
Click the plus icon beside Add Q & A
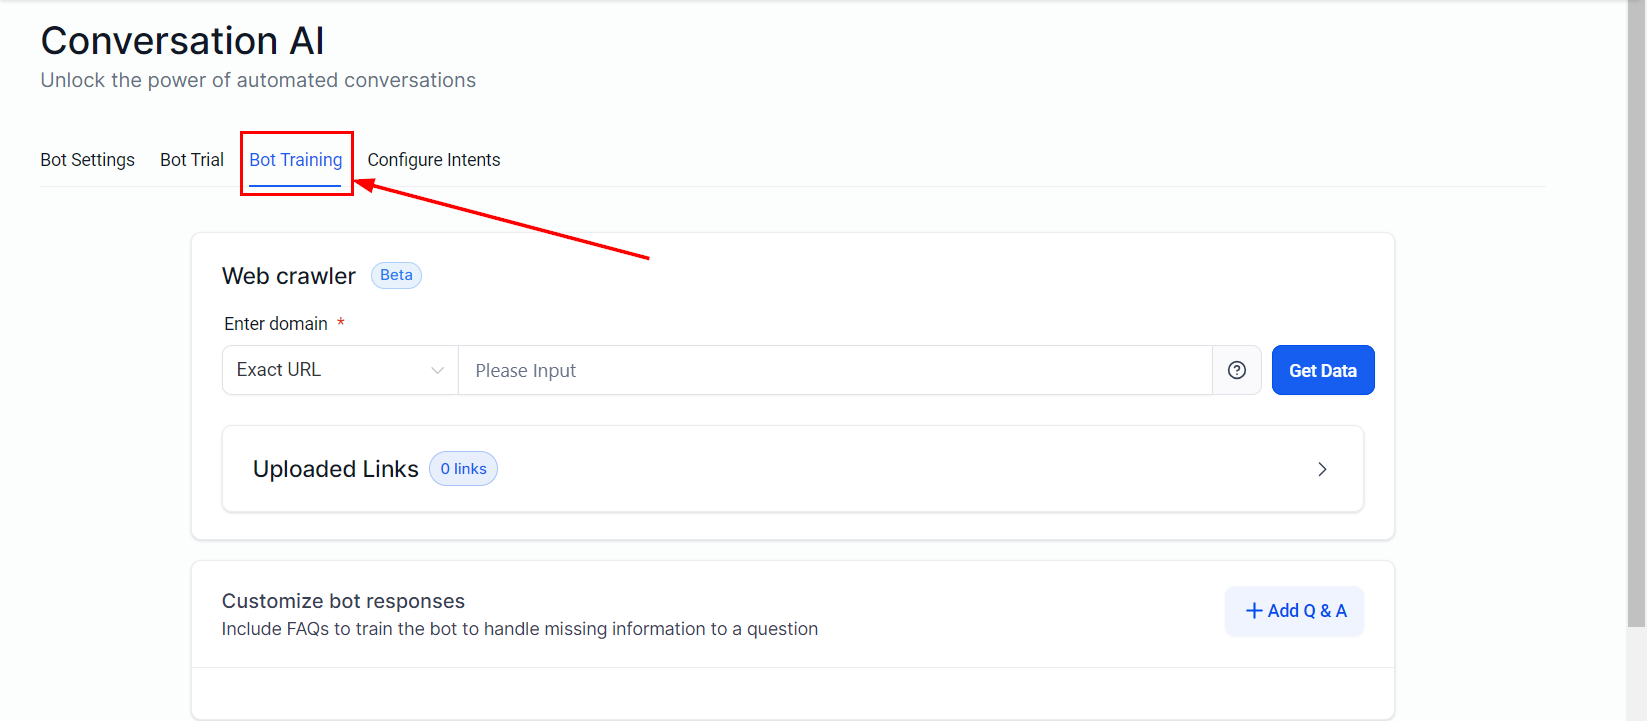pyautogui.click(x=1253, y=611)
